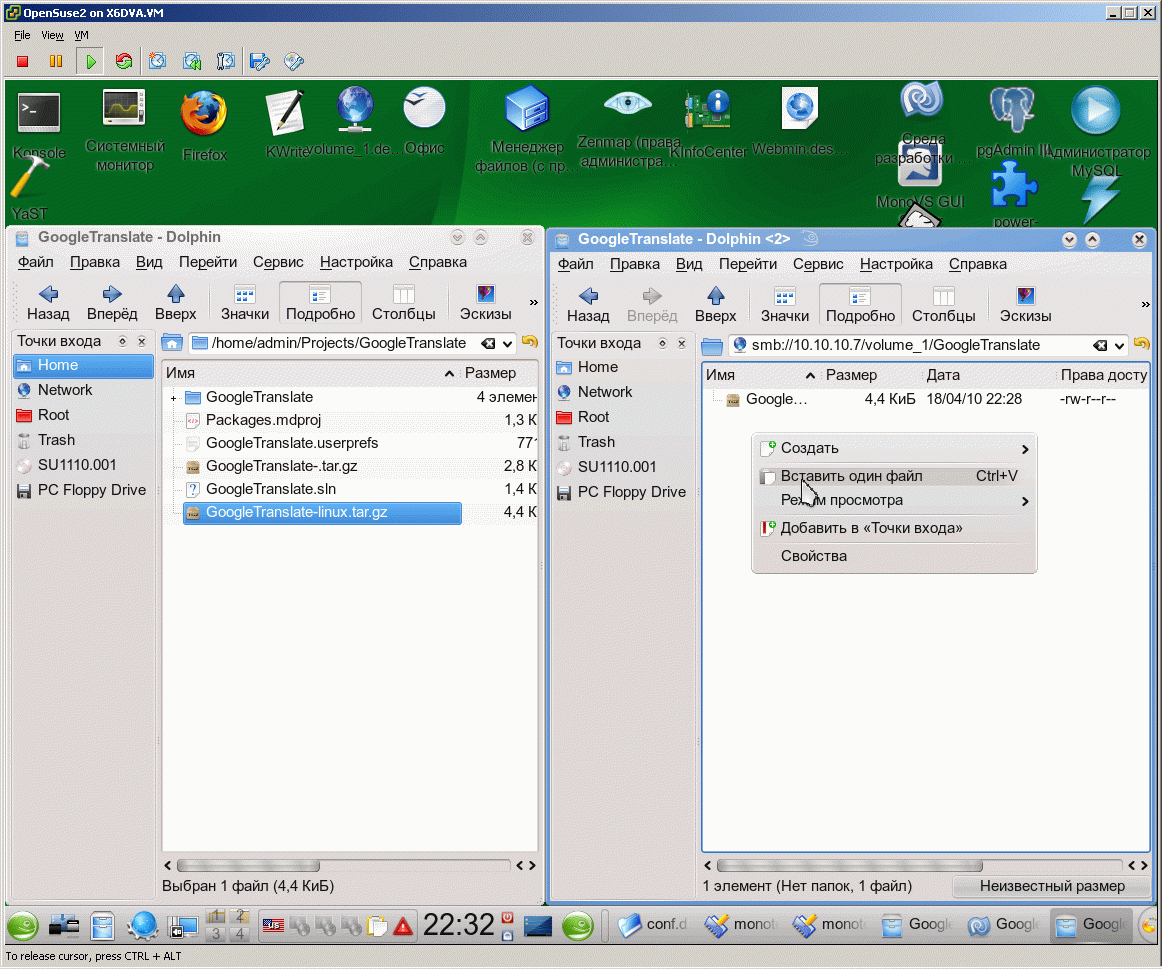
Task: Toggle Столбцы view in left Dolphin
Action: tap(403, 303)
